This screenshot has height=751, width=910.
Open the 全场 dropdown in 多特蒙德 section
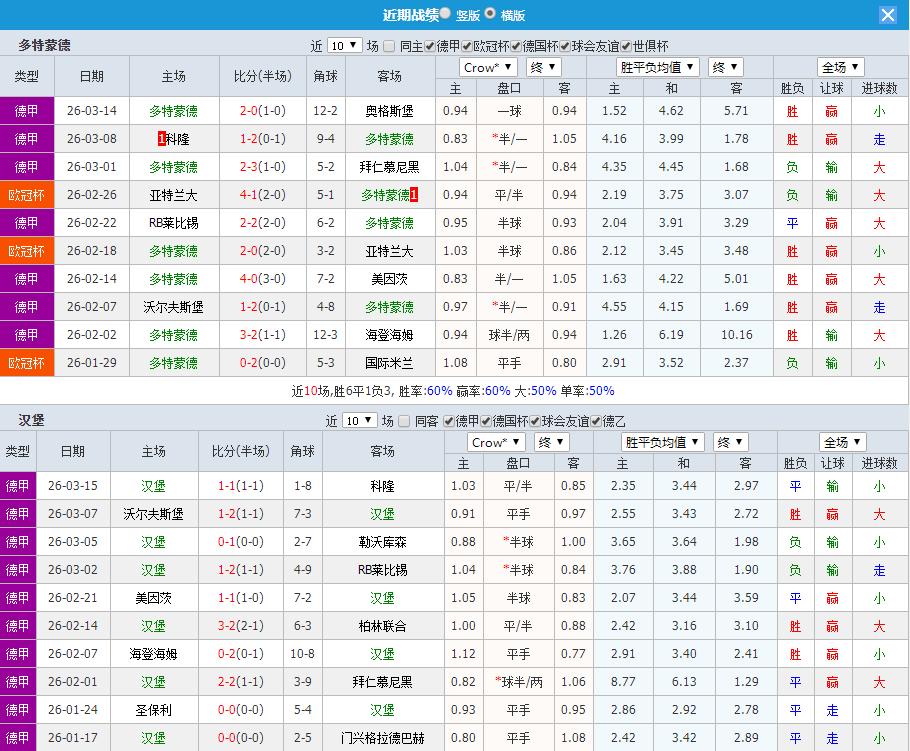coord(841,67)
